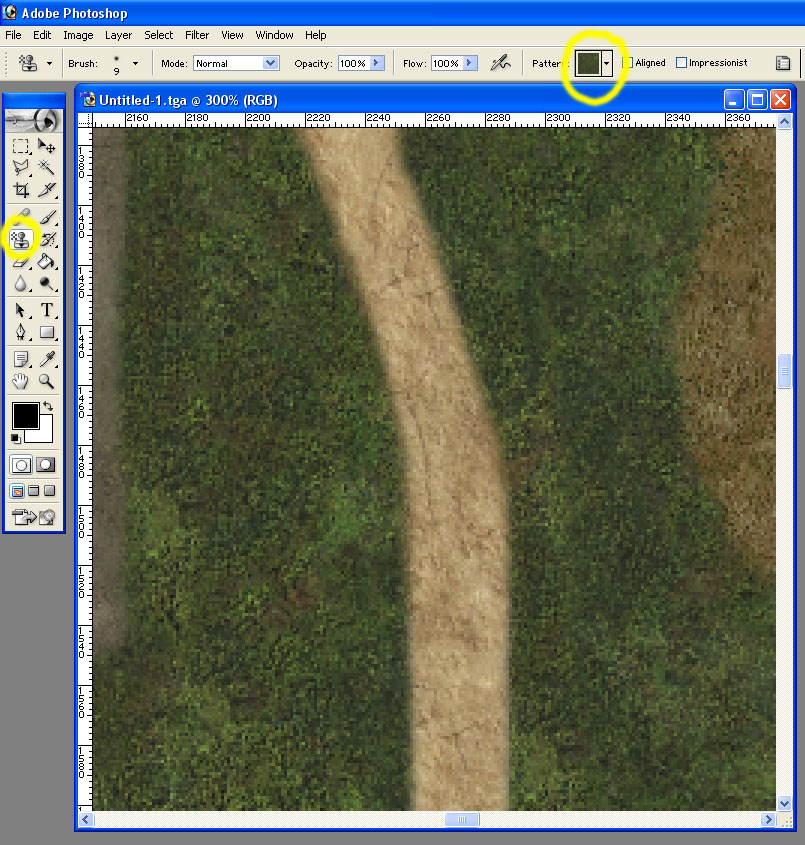The height and width of the screenshot is (845, 805).
Task: Expand the Pattern picker arrow
Action: (x=607, y=63)
